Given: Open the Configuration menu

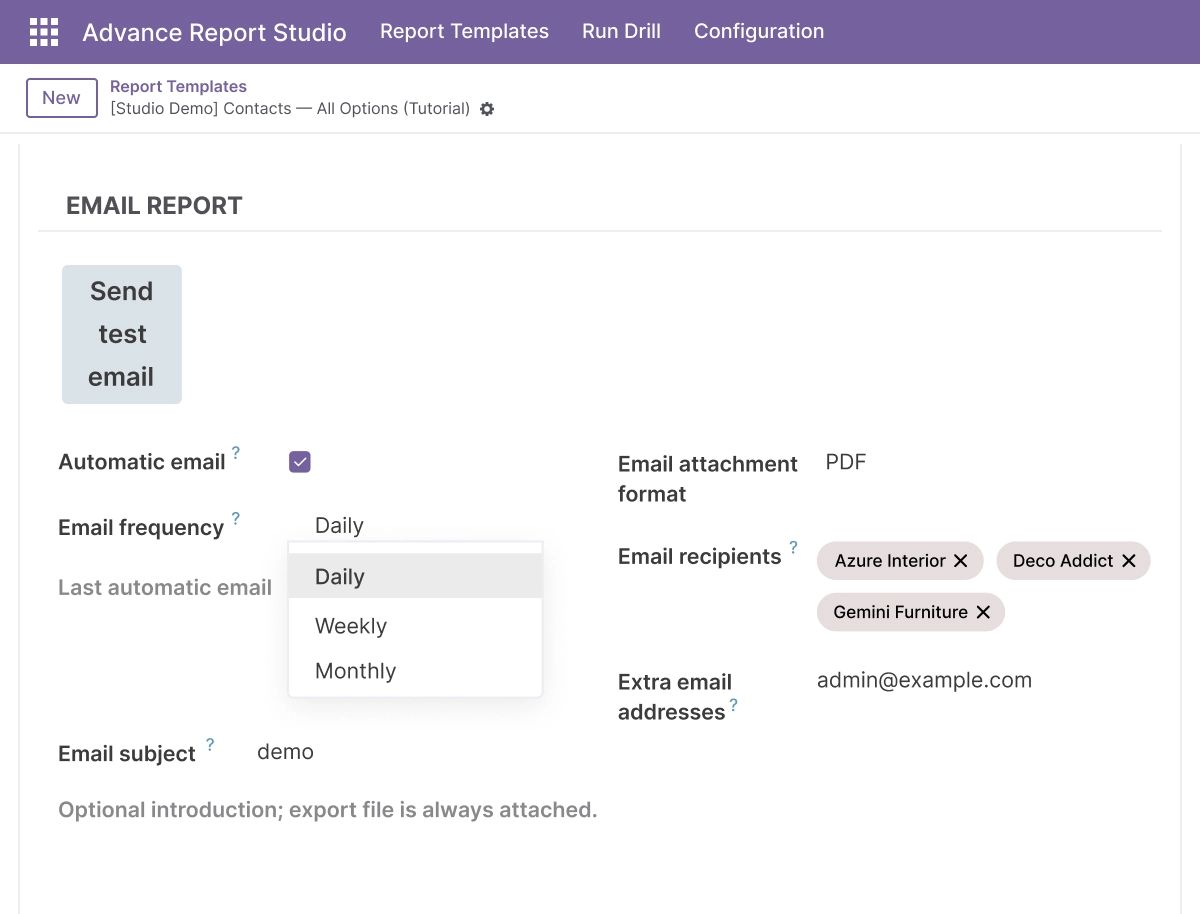Looking at the screenshot, I should click(x=759, y=31).
